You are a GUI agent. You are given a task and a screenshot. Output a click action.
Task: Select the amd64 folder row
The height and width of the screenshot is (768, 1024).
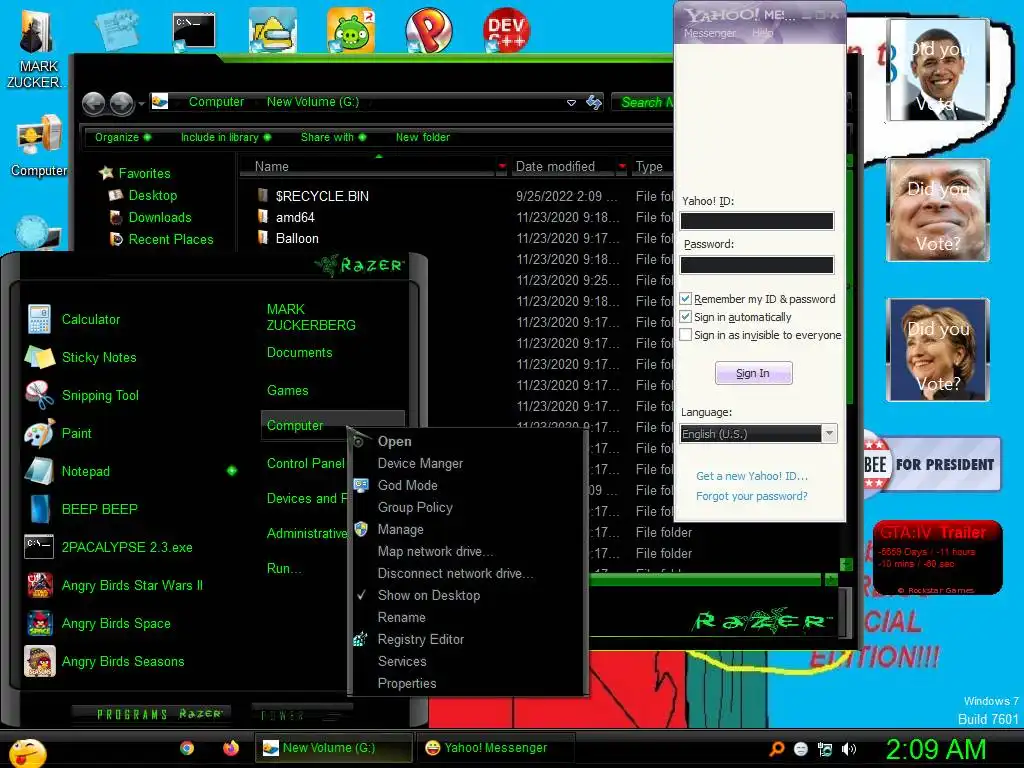[x=295, y=217]
